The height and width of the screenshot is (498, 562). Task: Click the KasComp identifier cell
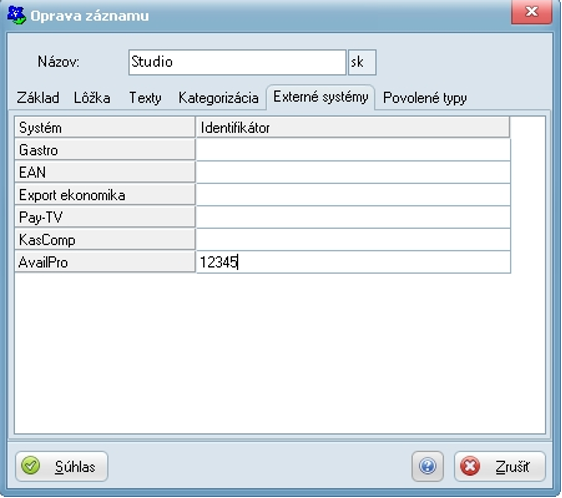(353, 239)
